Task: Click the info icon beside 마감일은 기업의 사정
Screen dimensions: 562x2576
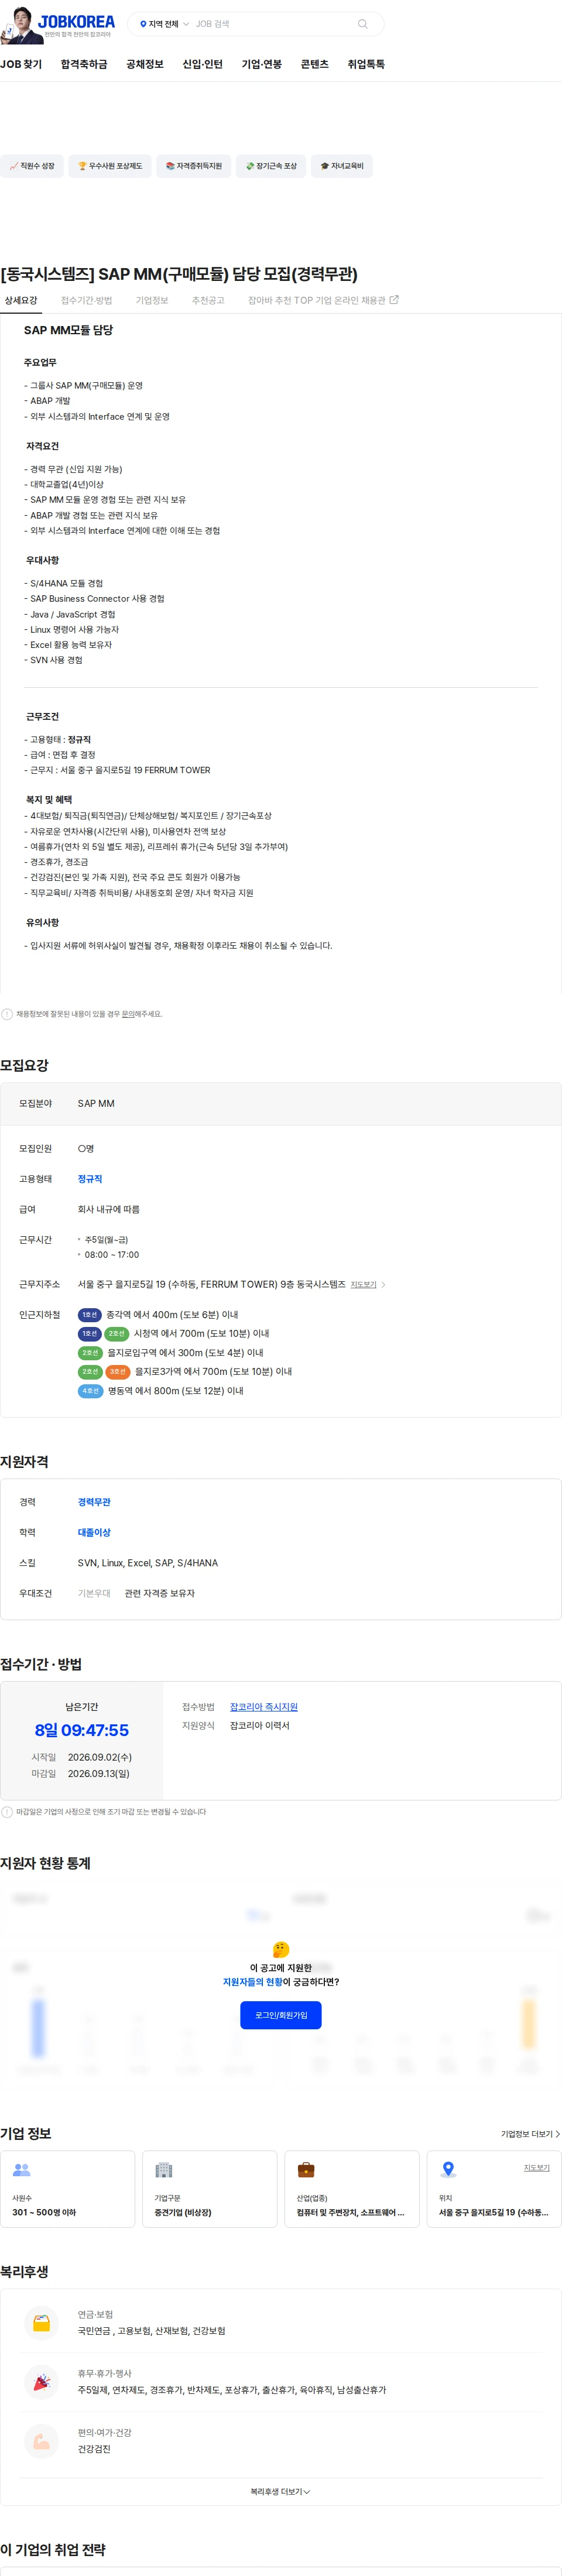Action: click(x=7, y=1812)
